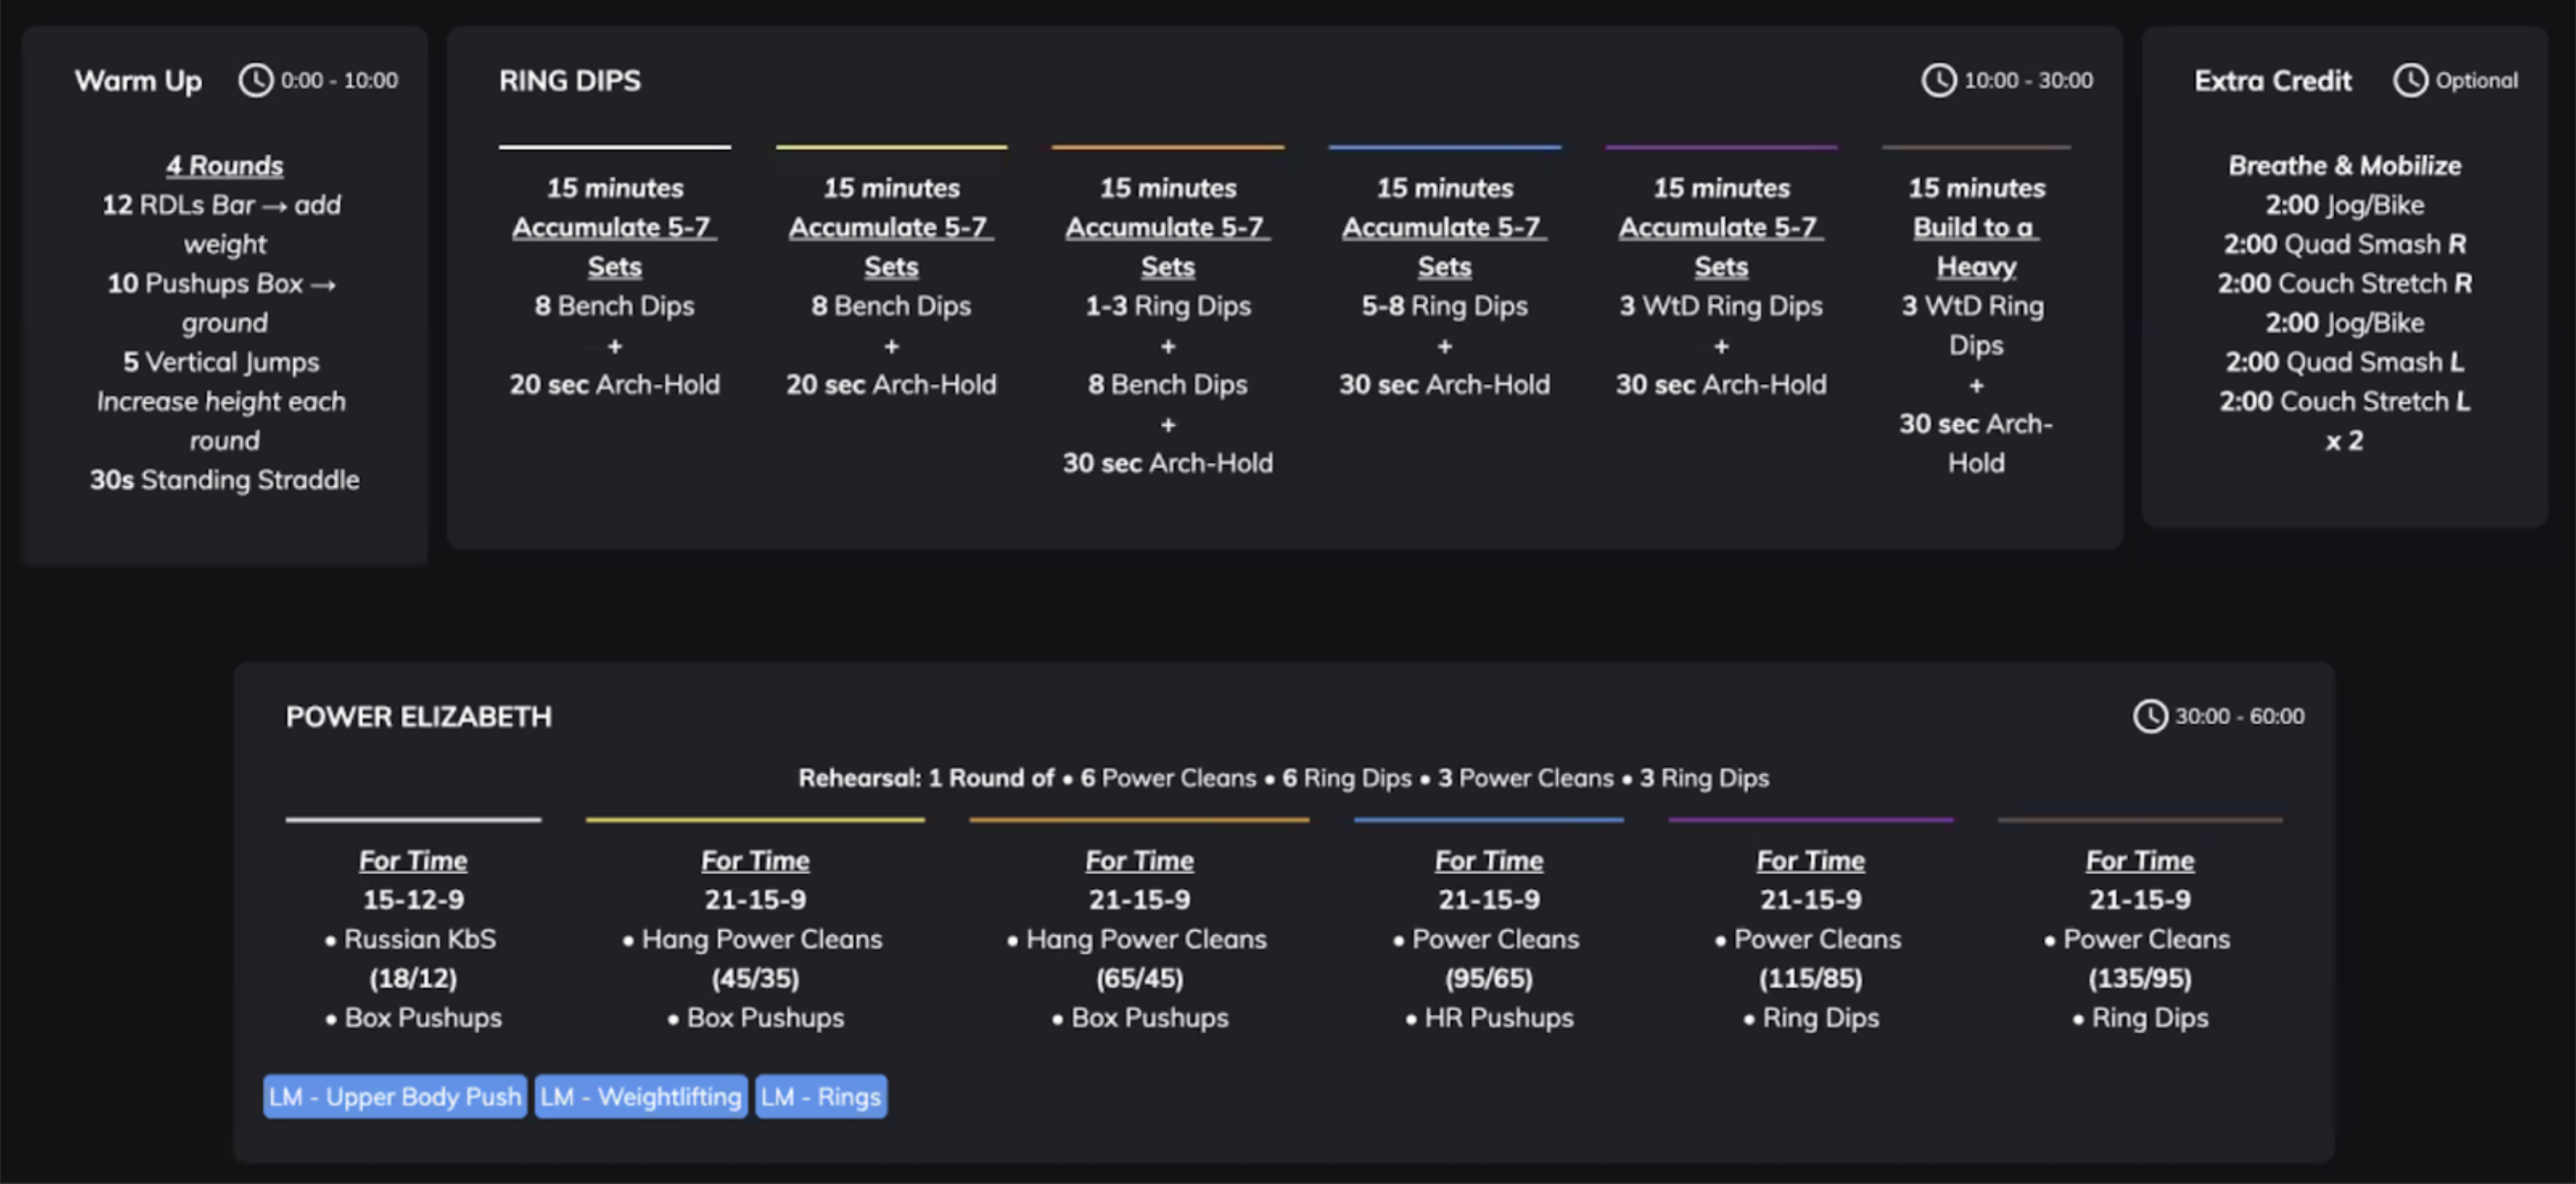
Task: Select the LM - Rings tag
Action: (821, 1096)
